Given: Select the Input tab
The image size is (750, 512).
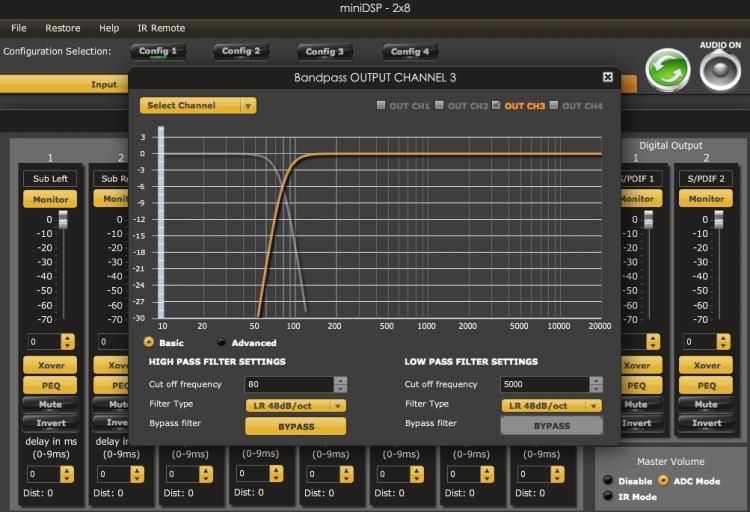Looking at the screenshot, I should tap(65, 84).
